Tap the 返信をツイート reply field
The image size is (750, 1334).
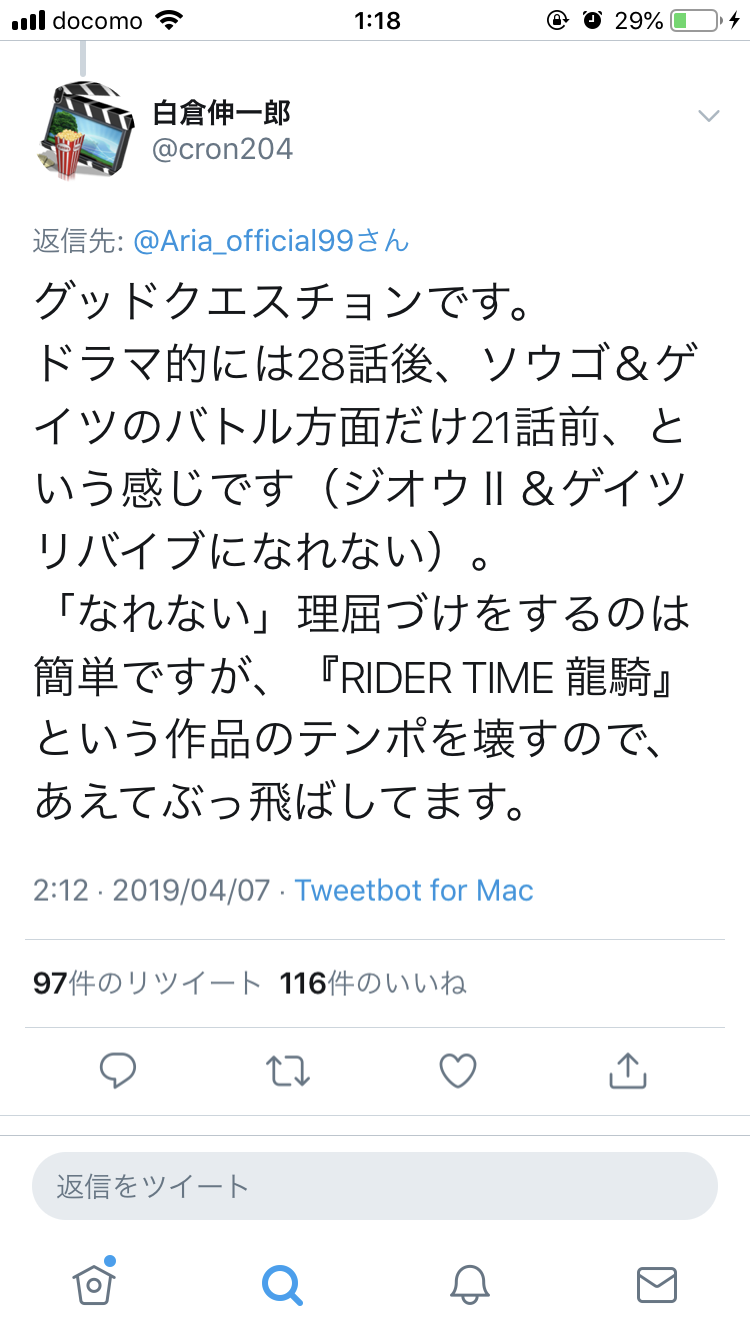[x=375, y=1186]
